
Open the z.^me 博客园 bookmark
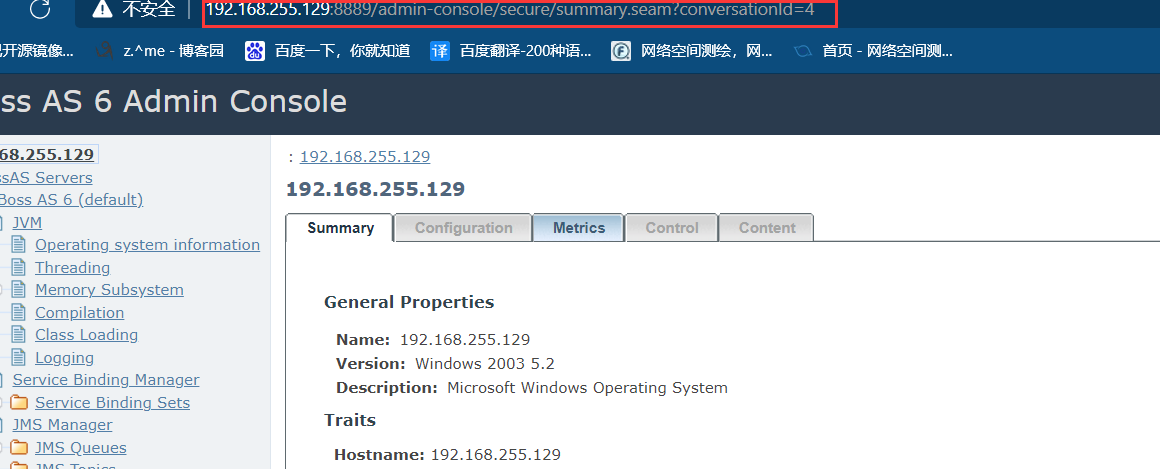click(x=161, y=50)
